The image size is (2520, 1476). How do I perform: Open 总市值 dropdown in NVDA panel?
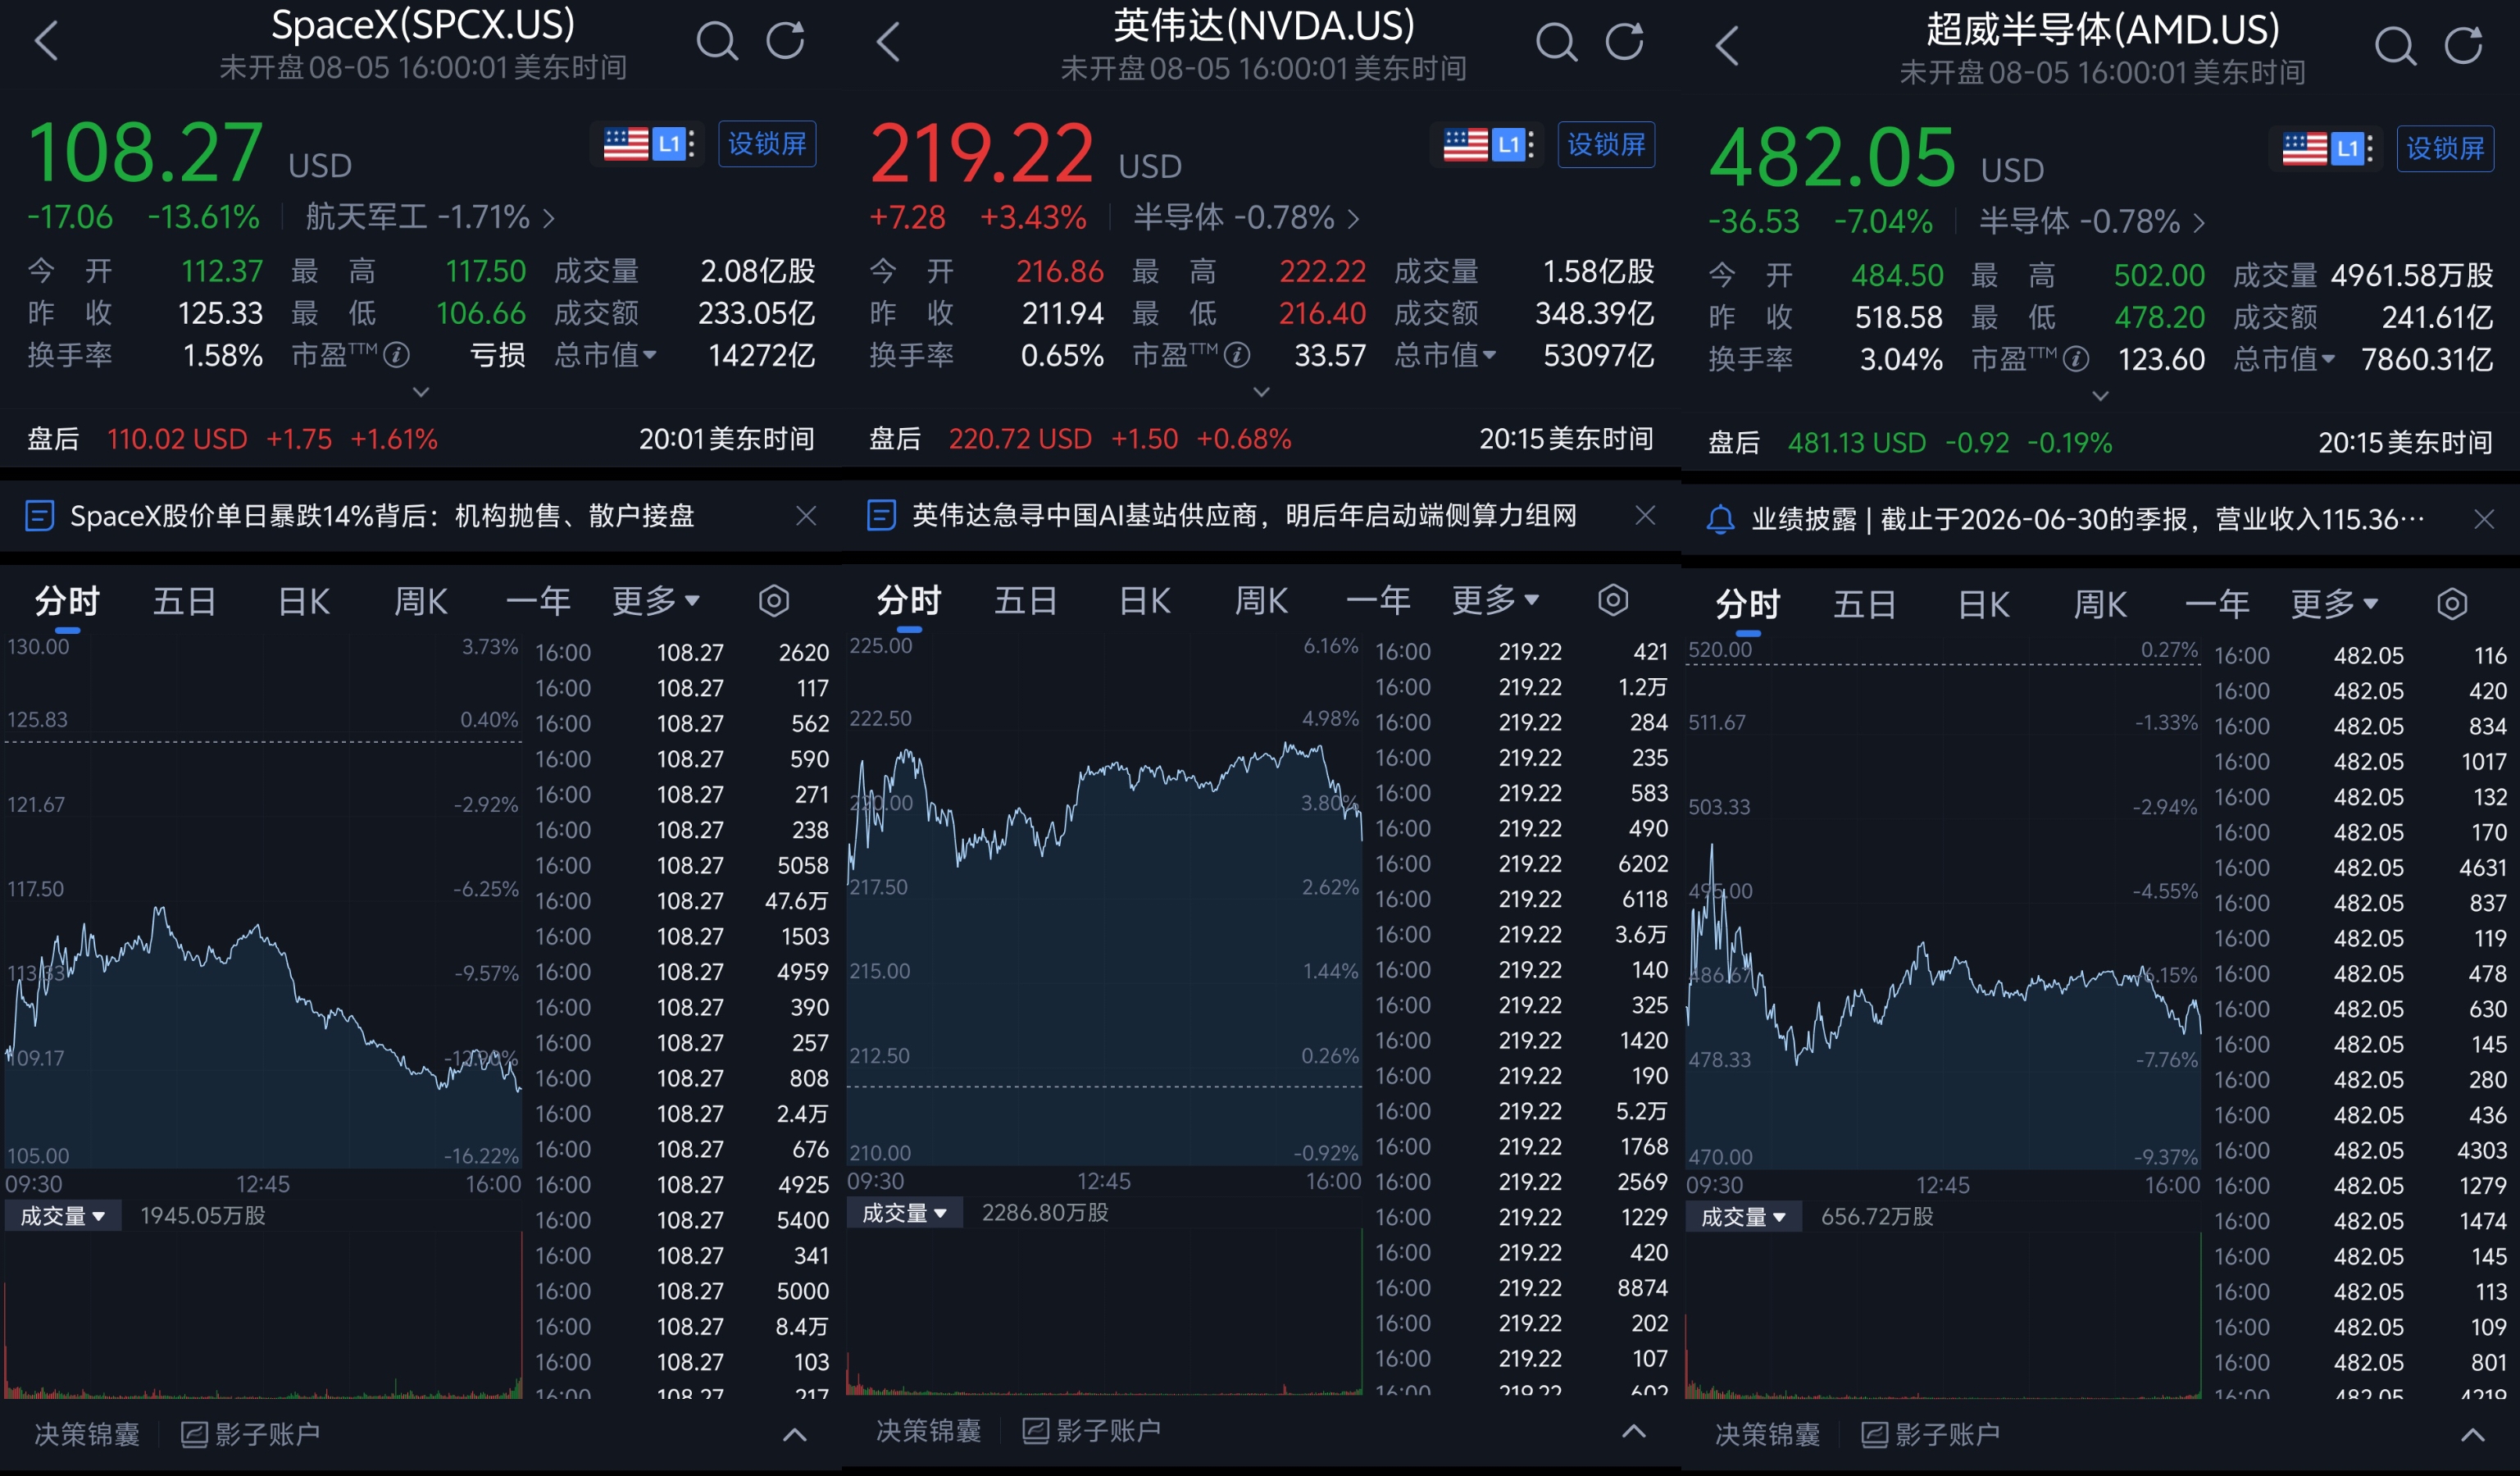pyautogui.click(x=1446, y=355)
